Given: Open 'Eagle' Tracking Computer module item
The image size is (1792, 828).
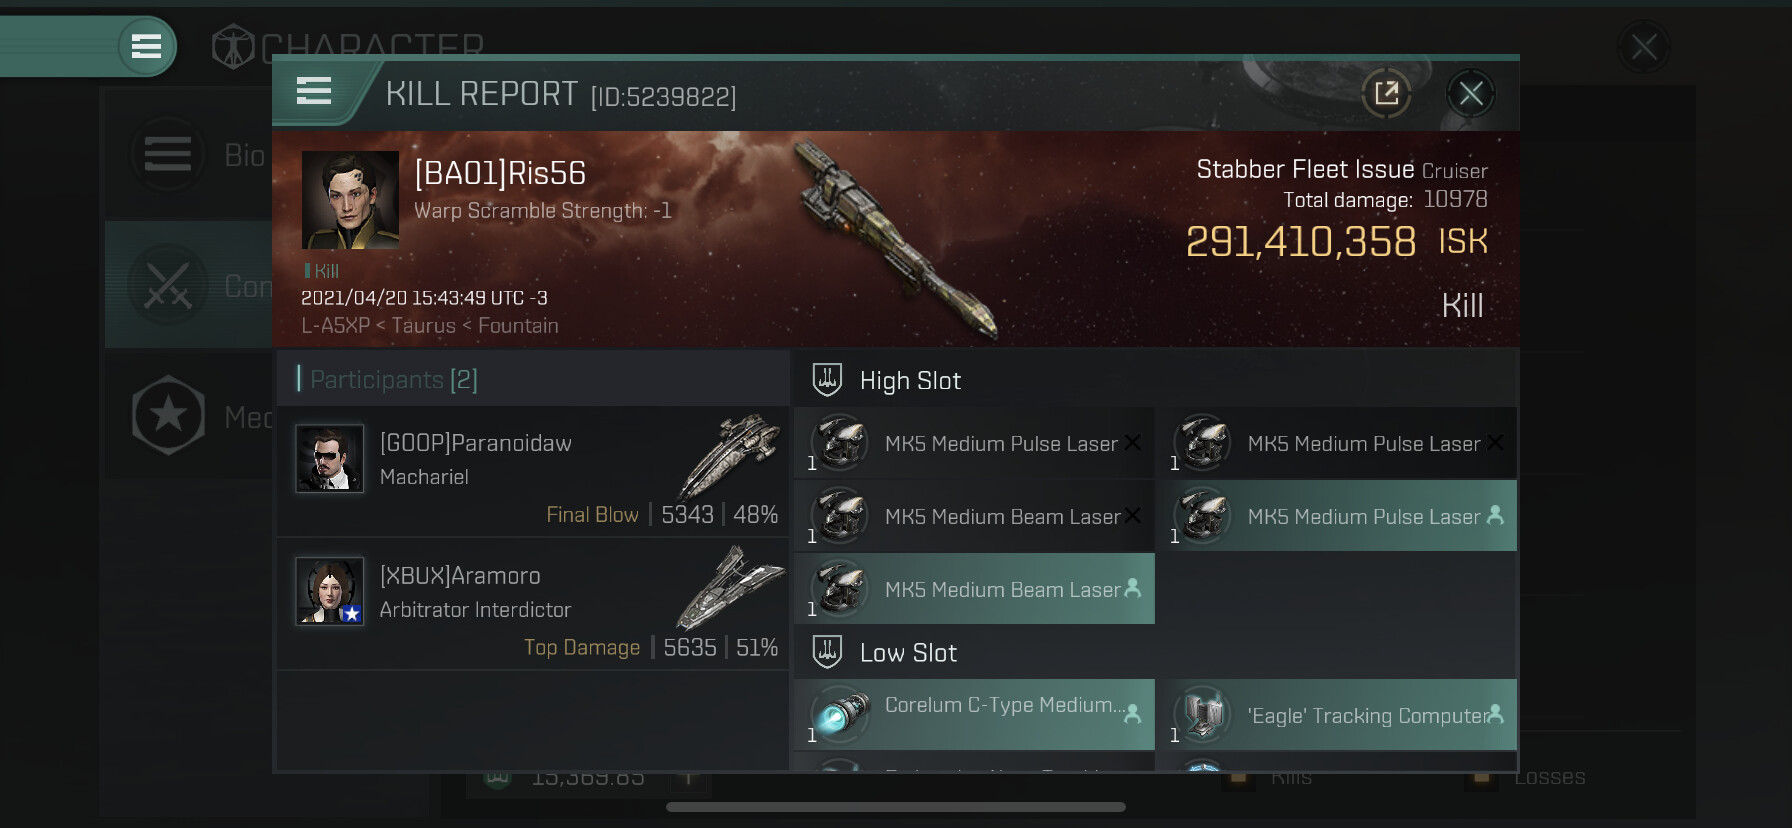Looking at the screenshot, I should (x=1337, y=715).
